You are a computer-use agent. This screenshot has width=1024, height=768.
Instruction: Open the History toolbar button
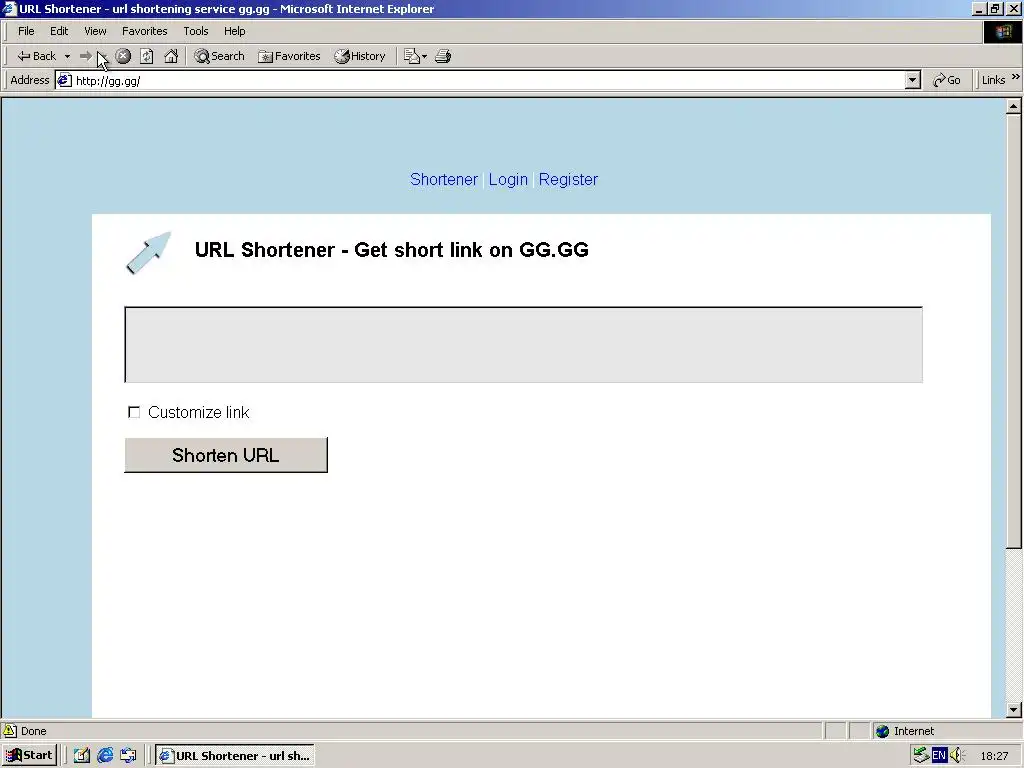[360, 56]
